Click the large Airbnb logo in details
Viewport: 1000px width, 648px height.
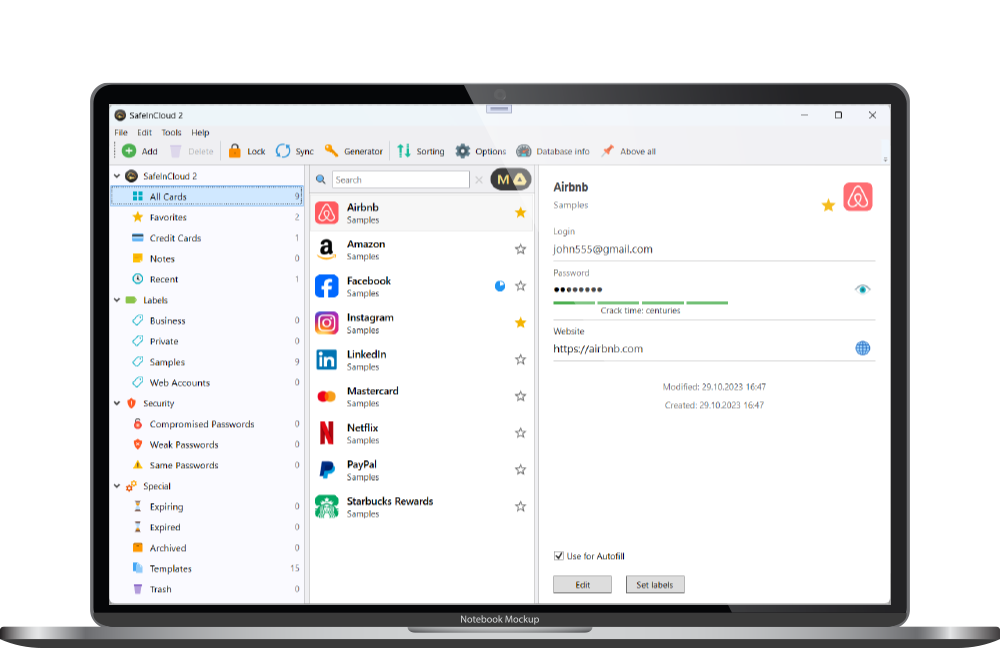(x=858, y=196)
